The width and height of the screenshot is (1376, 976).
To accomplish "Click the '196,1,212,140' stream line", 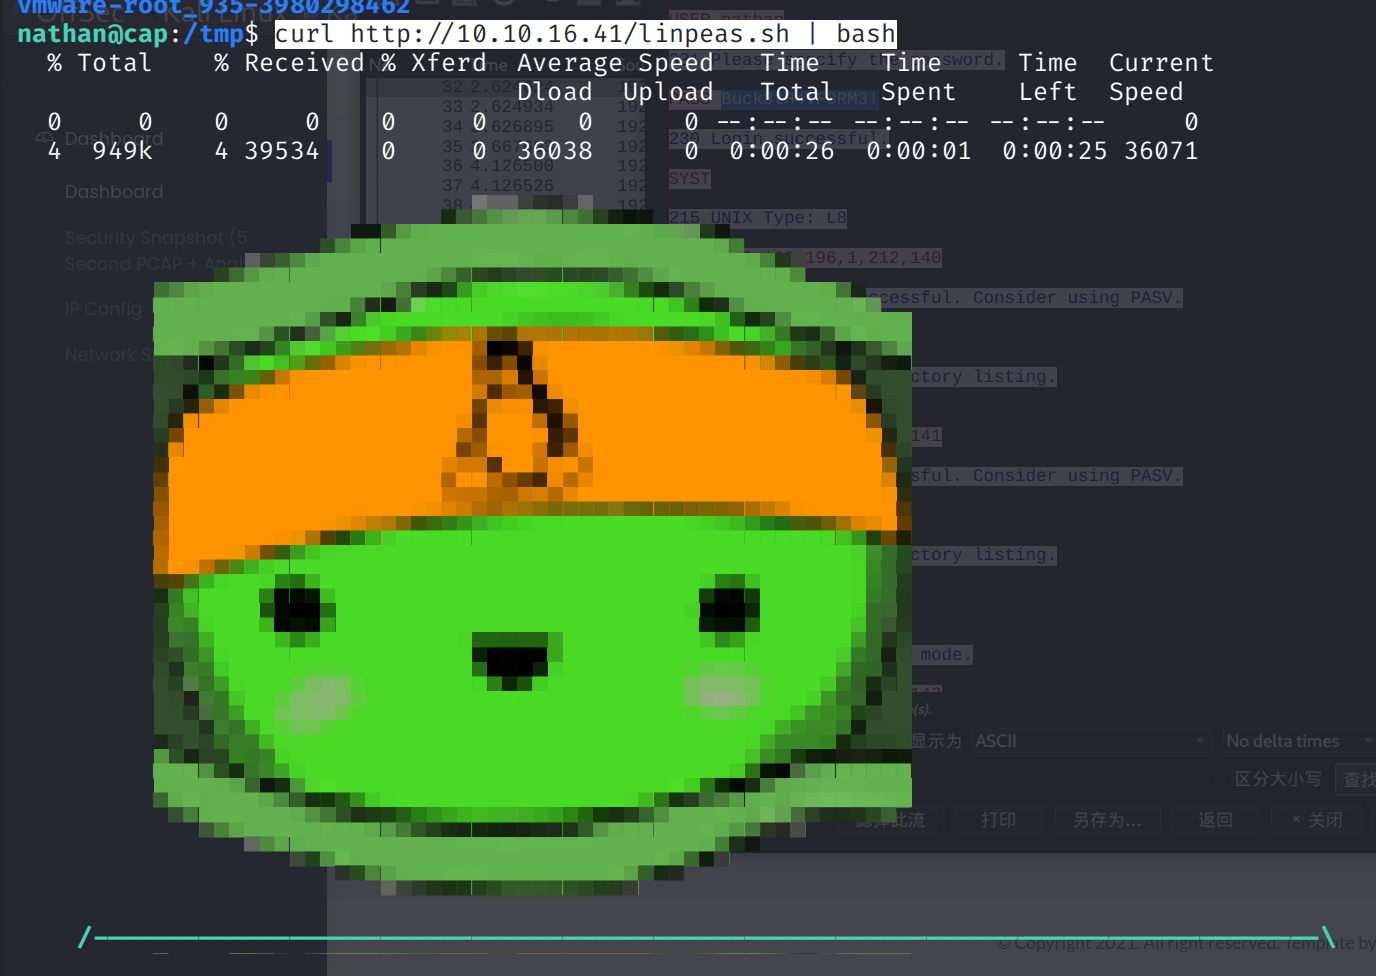I will pos(873,258).
